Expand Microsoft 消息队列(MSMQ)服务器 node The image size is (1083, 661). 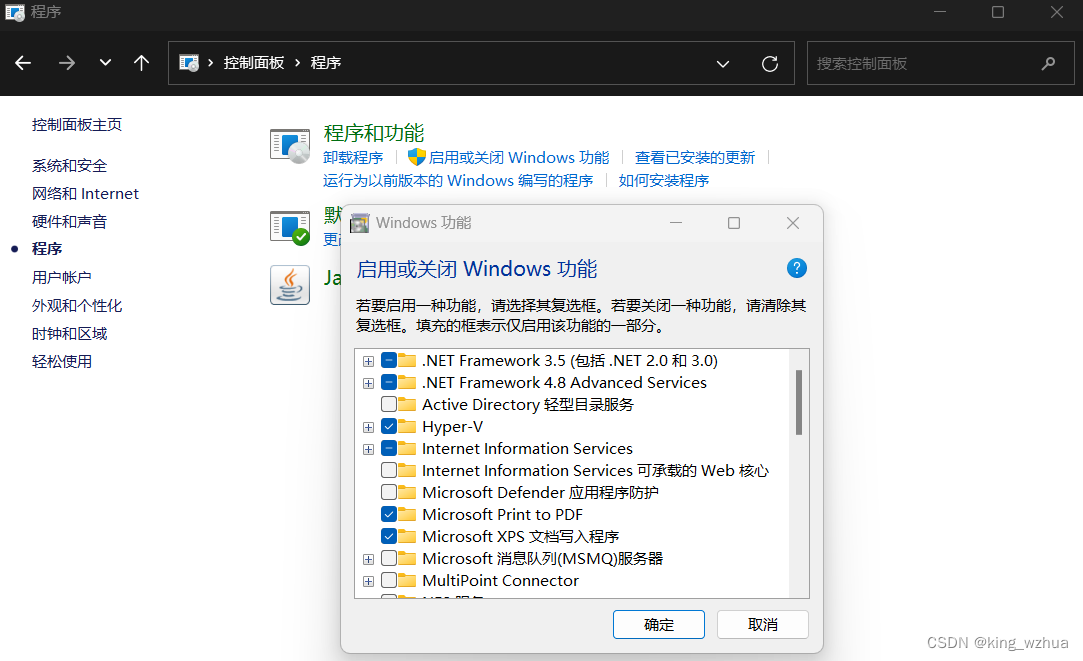(x=368, y=559)
